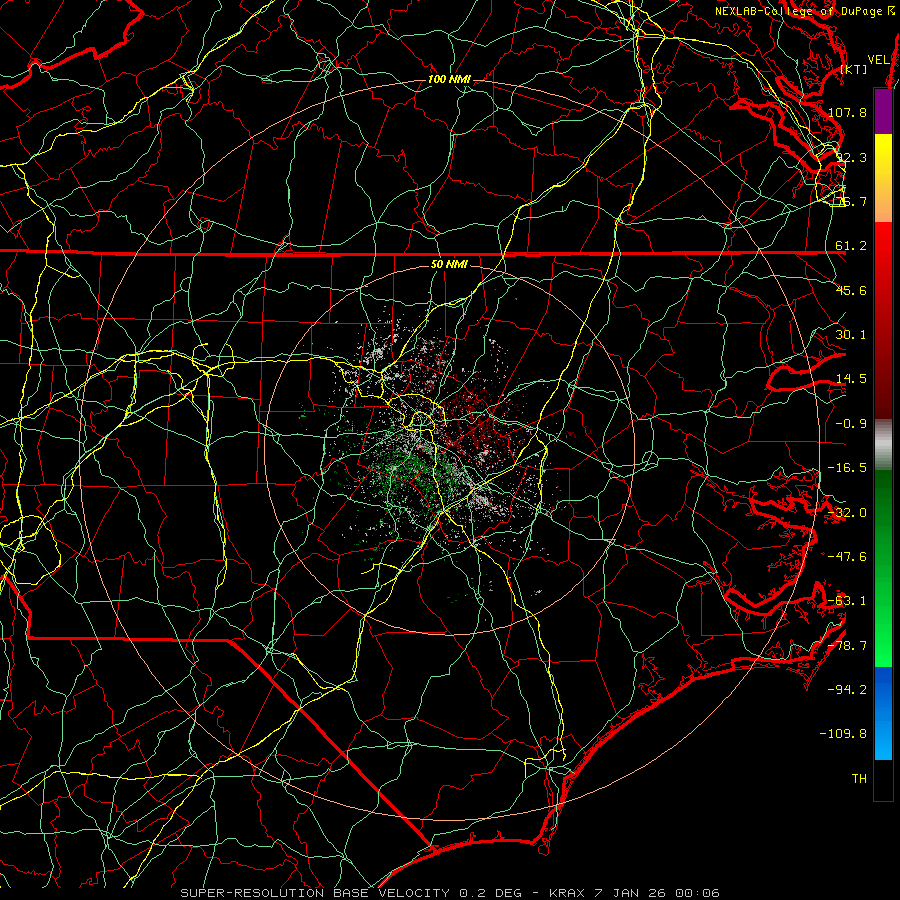The height and width of the screenshot is (900, 900).
Task: Click the NEXLAB-College of DuPage watermark text
Action: click(x=805, y=11)
